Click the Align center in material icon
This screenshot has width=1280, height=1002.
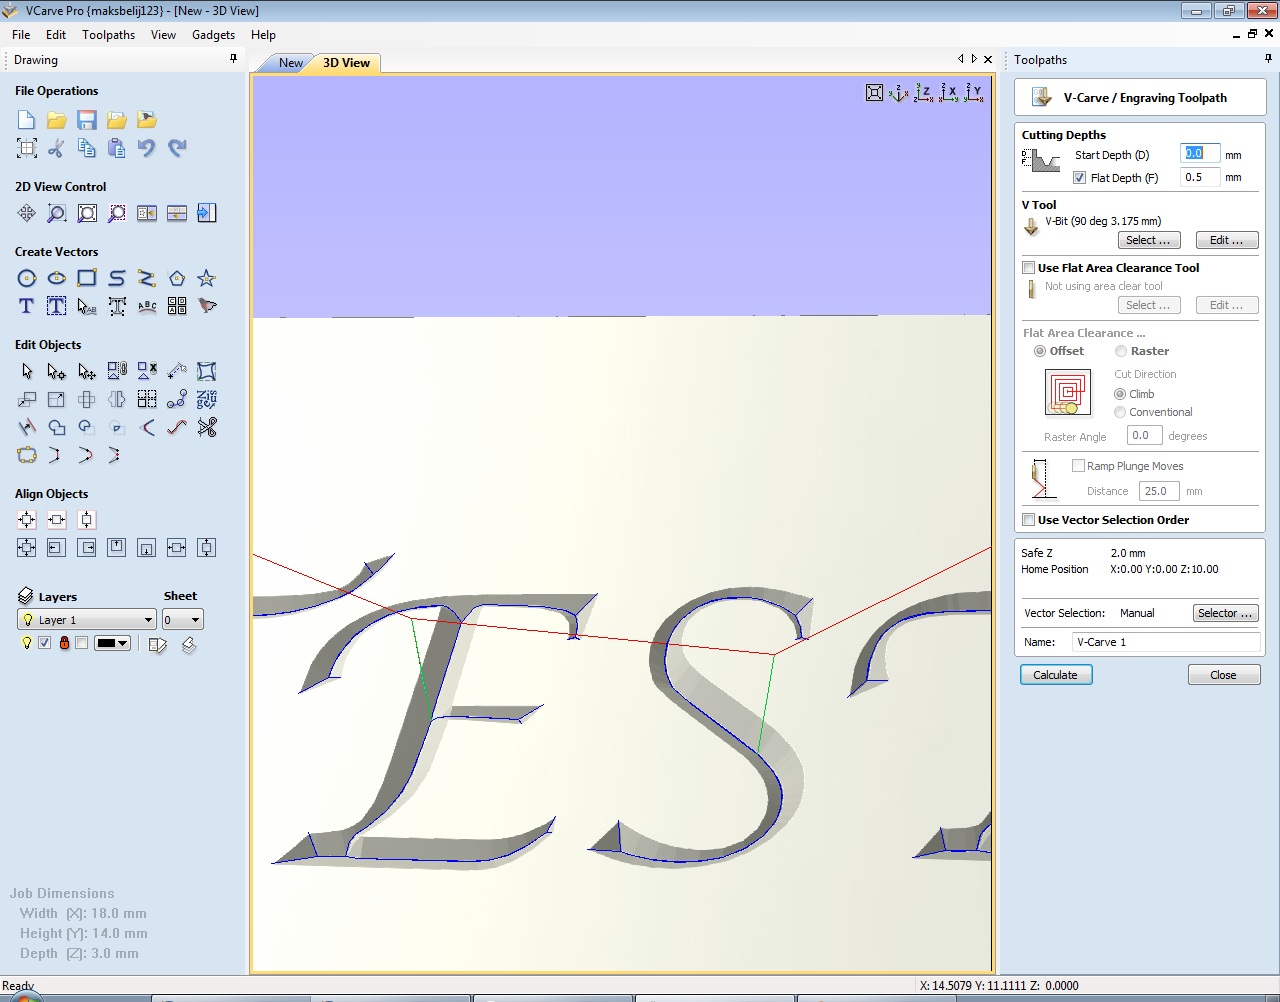pos(27,520)
